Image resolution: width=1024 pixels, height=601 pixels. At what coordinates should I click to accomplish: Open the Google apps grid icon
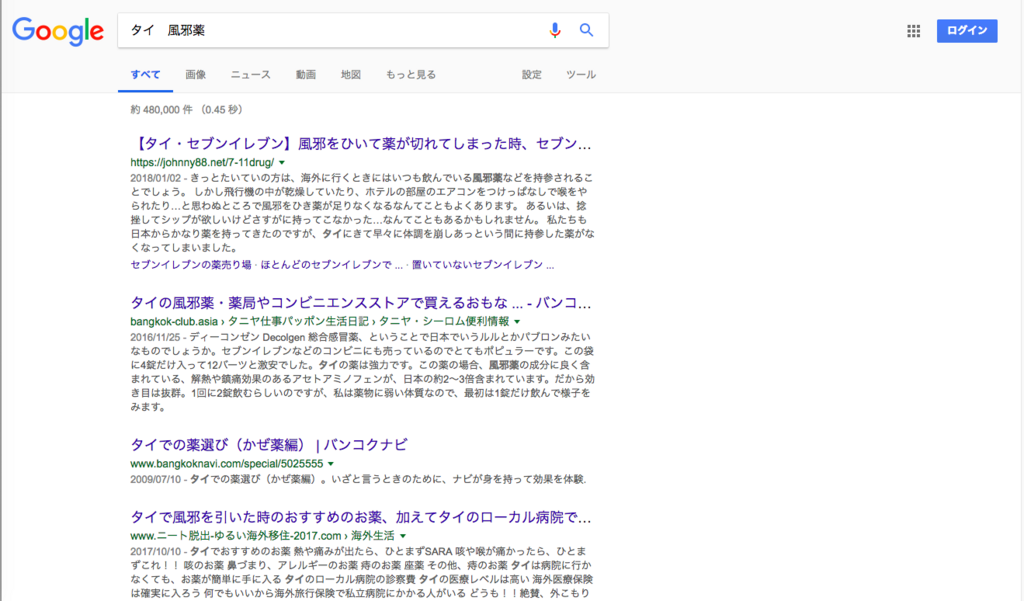tap(914, 31)
